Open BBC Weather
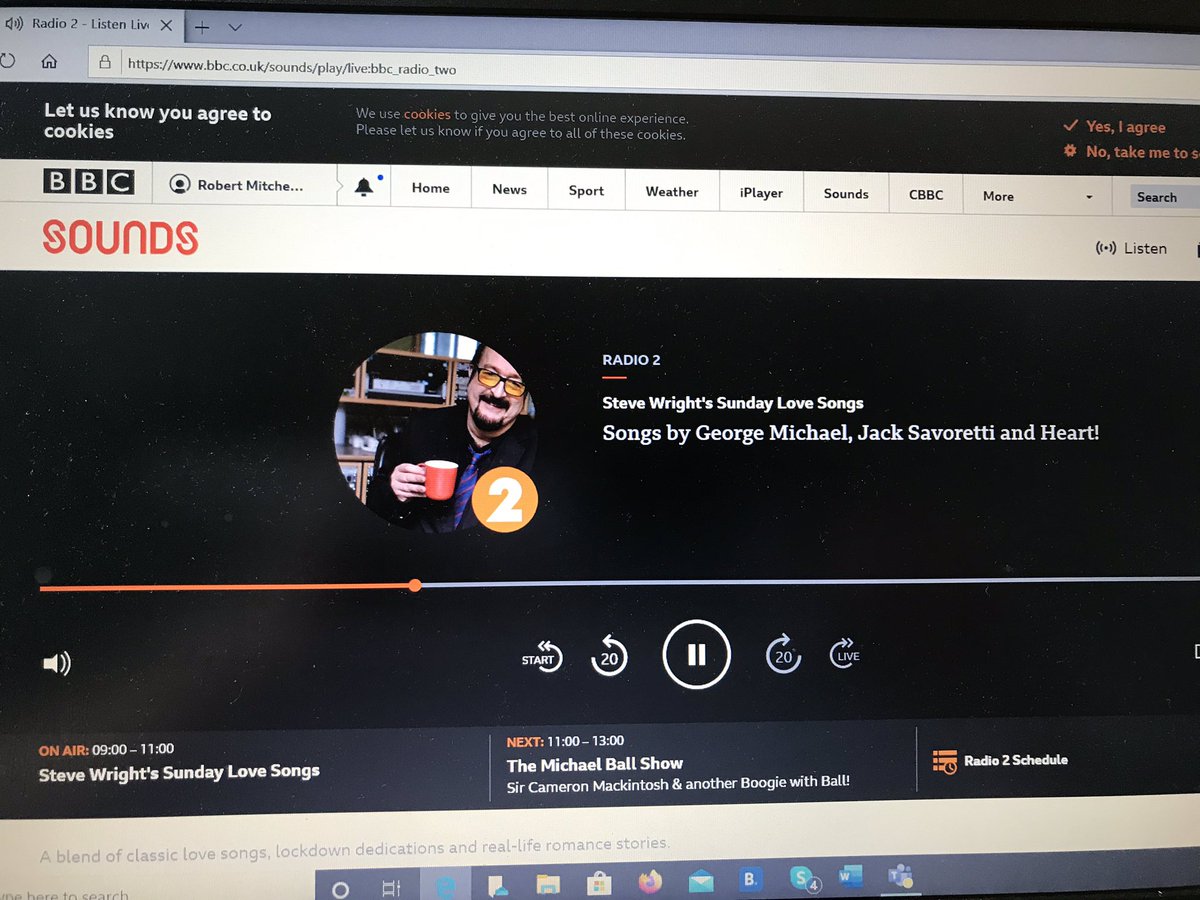Viewport: 1200px width, 900px height. coord(672,192)
